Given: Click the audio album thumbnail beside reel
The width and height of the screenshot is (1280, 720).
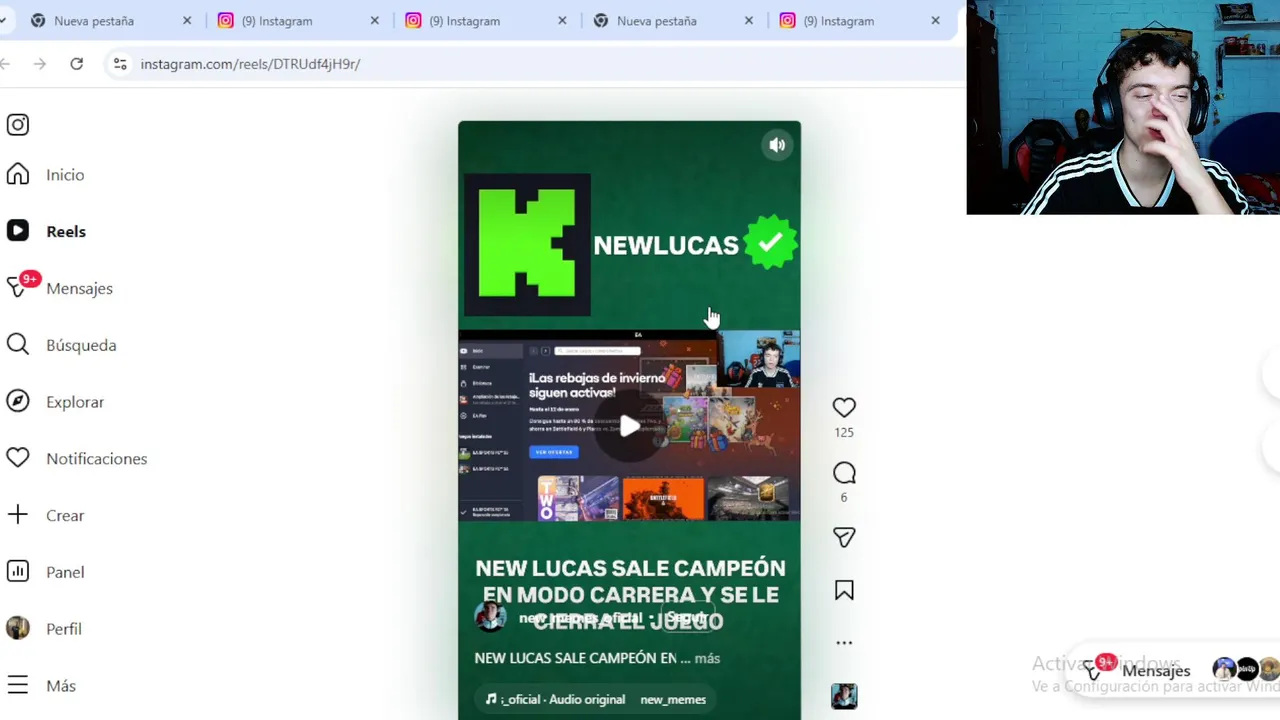Looking at the screenshot, I should click(x=844, y=696).
